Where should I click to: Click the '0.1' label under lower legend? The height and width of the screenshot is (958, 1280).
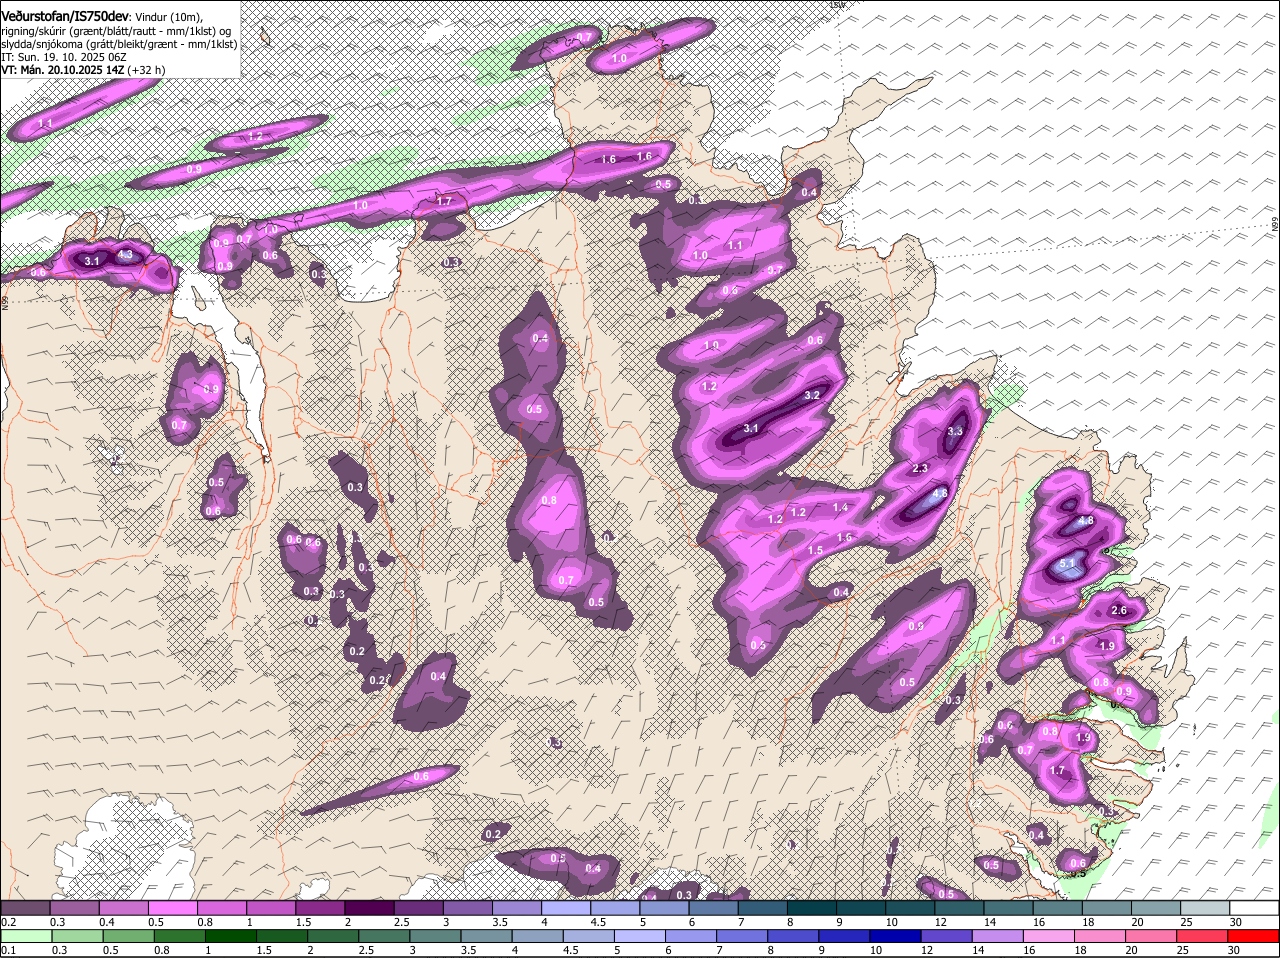click(8, 950)
